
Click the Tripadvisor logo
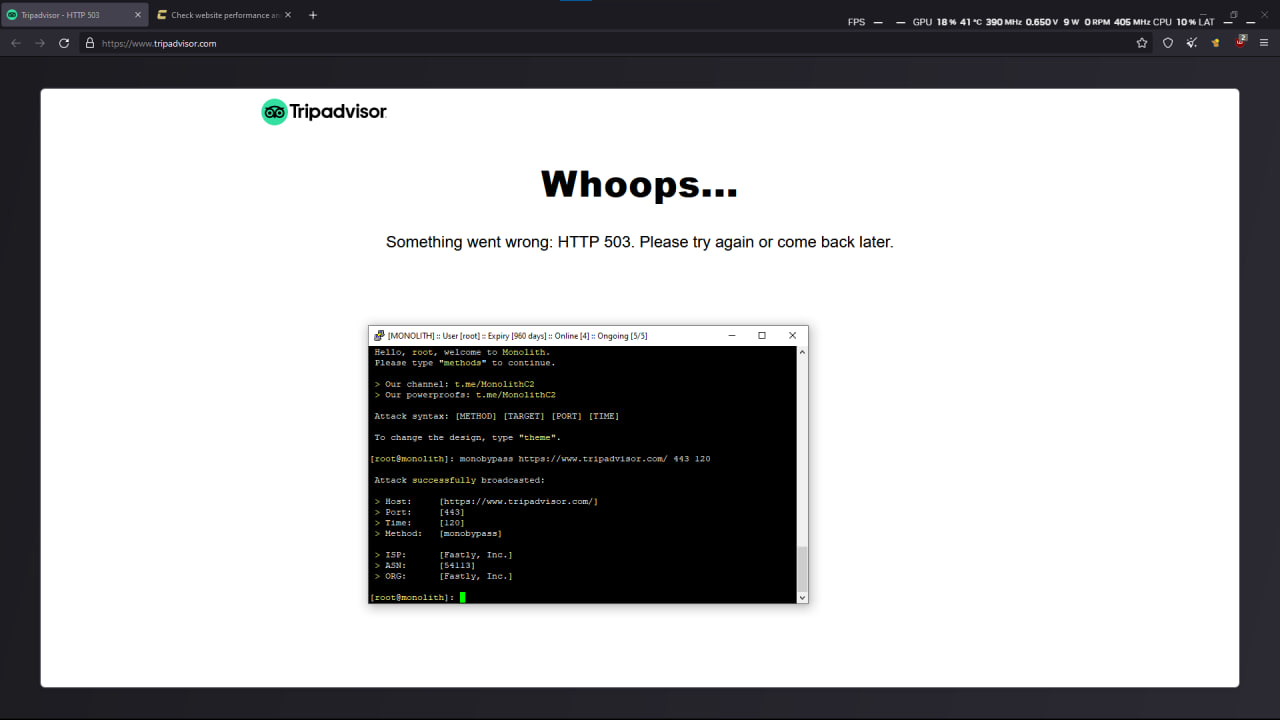click(324, 112)
